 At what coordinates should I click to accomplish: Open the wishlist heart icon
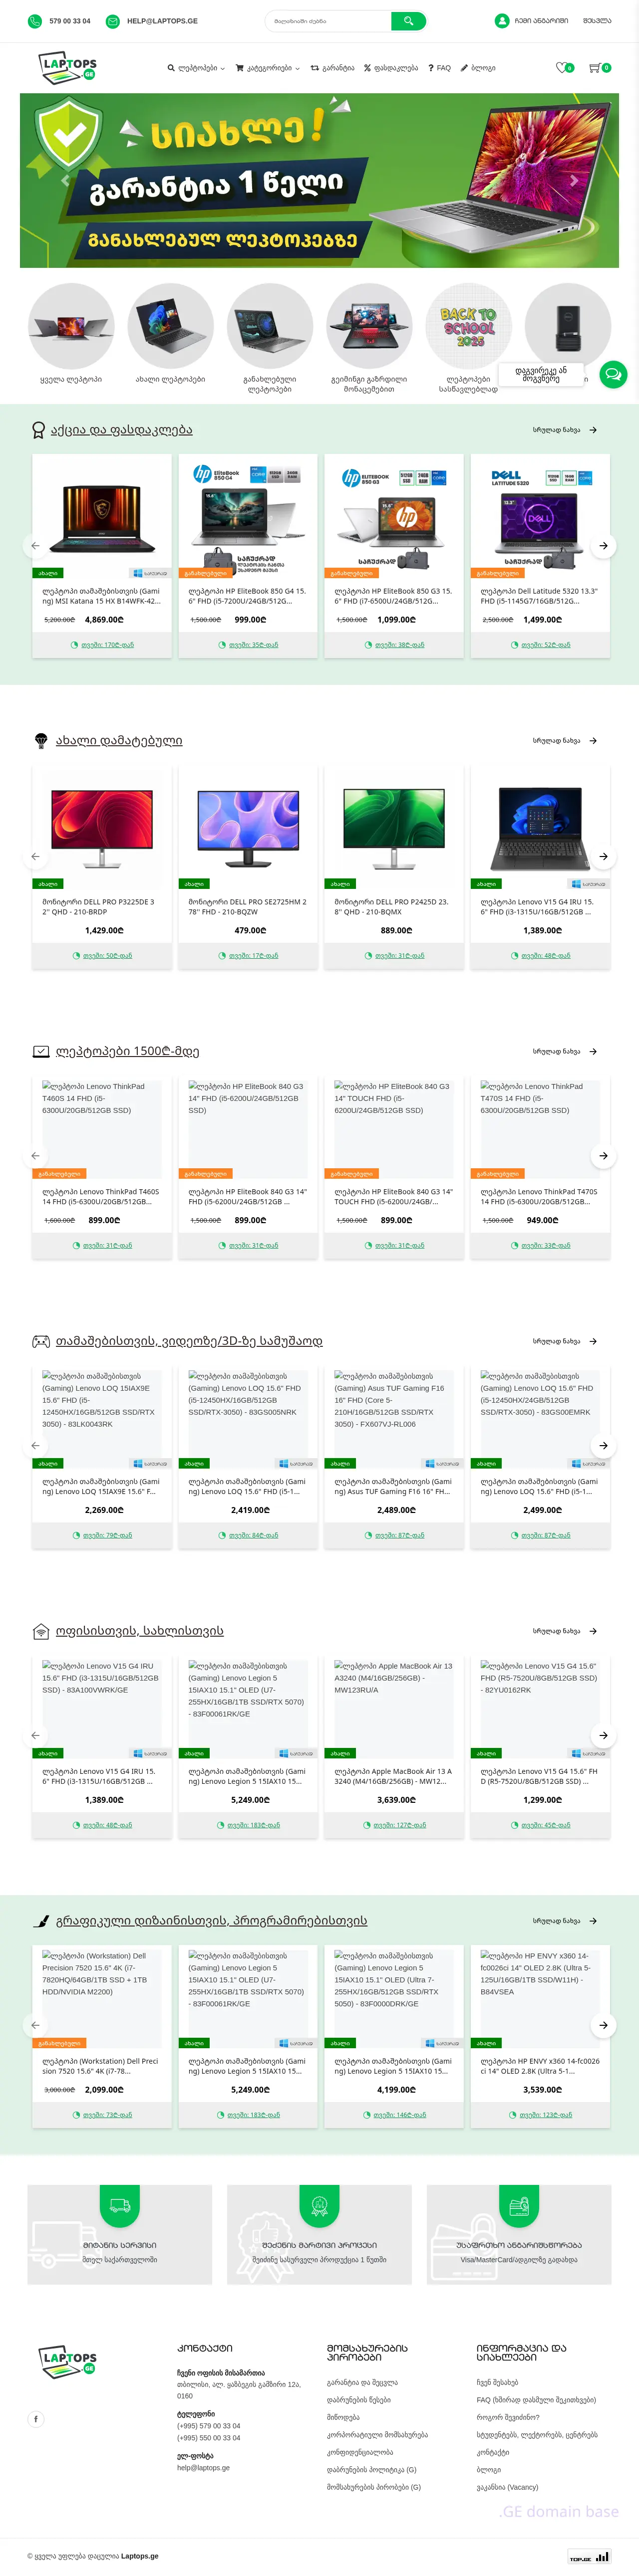pos(561,68)
